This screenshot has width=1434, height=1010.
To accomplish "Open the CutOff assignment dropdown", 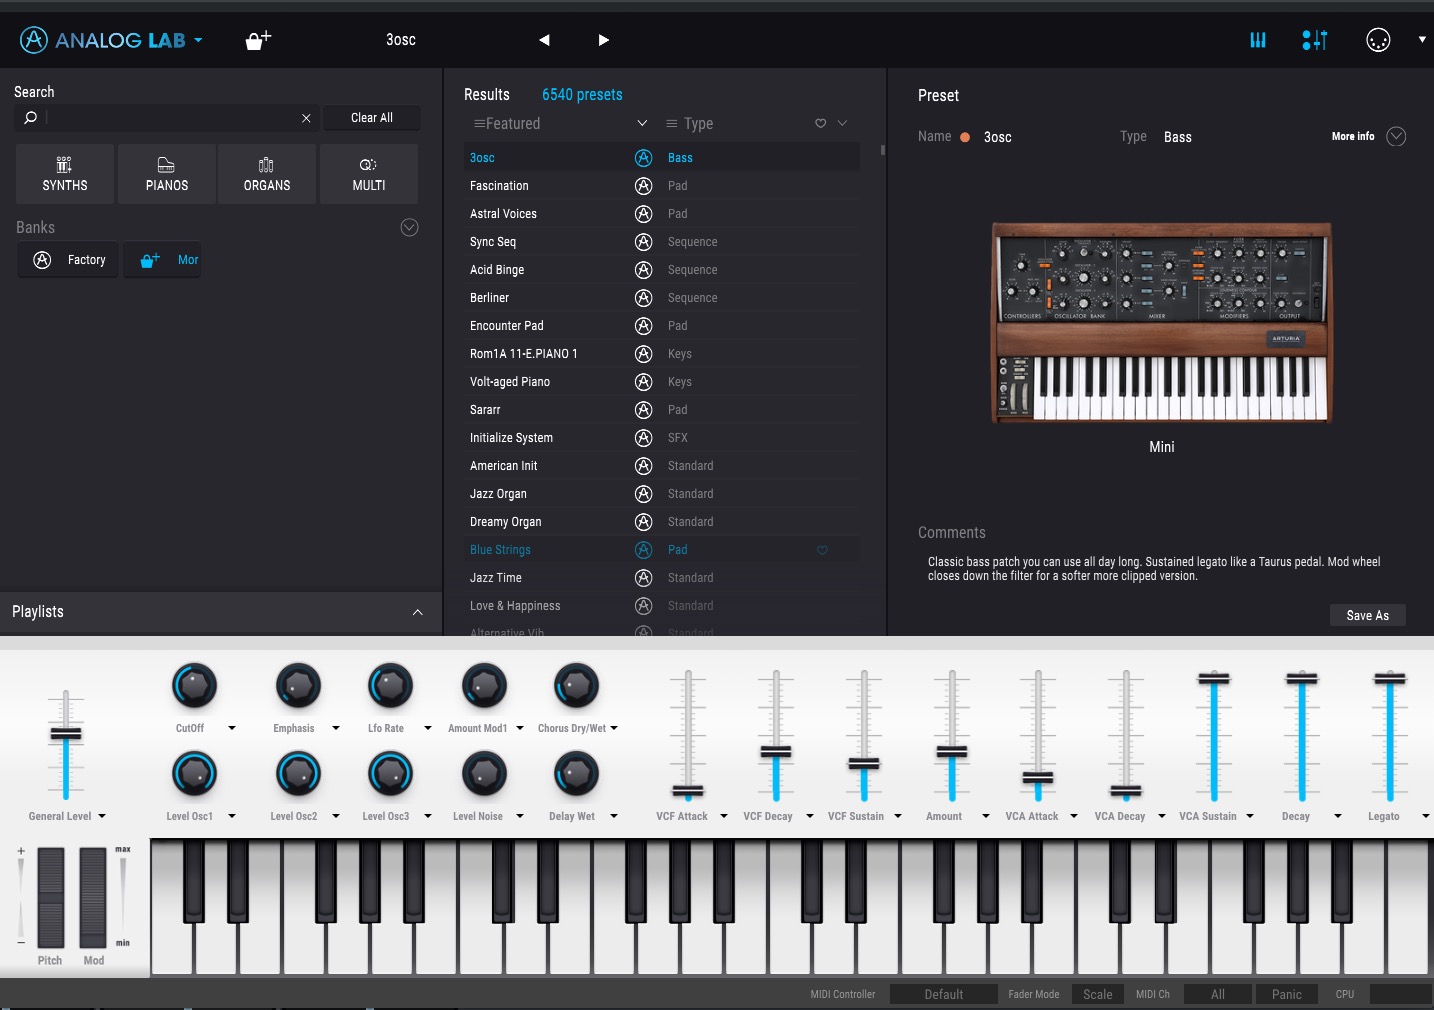I will click(232, 728).
